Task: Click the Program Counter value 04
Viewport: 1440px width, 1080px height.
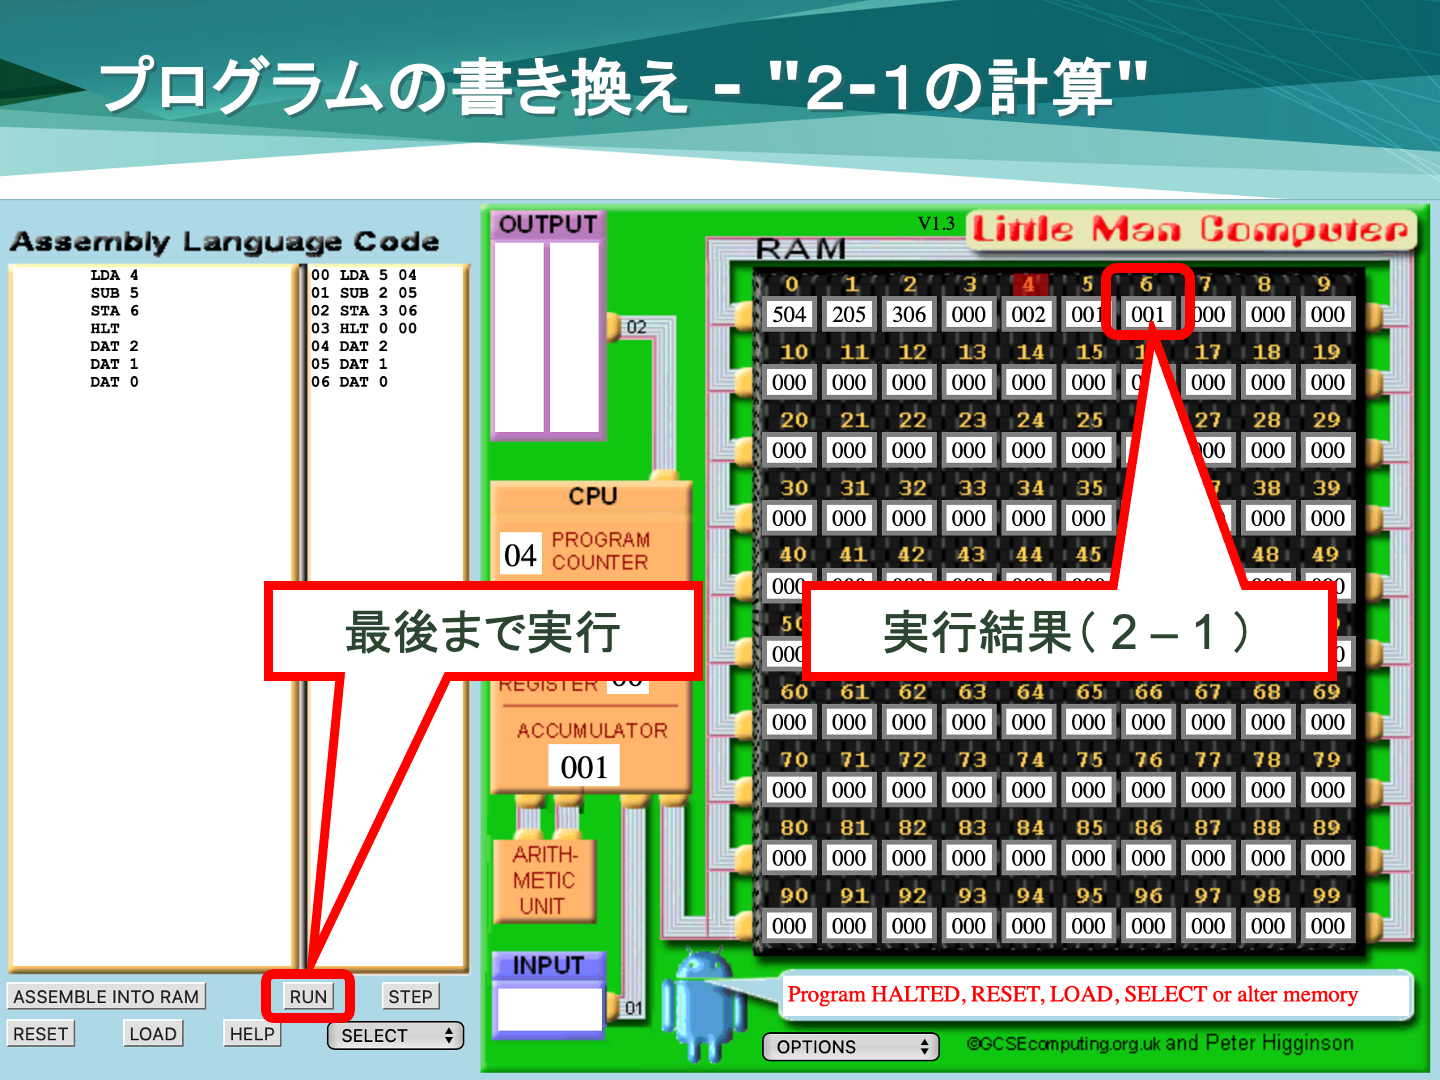Action: click(x=520, y=556)
